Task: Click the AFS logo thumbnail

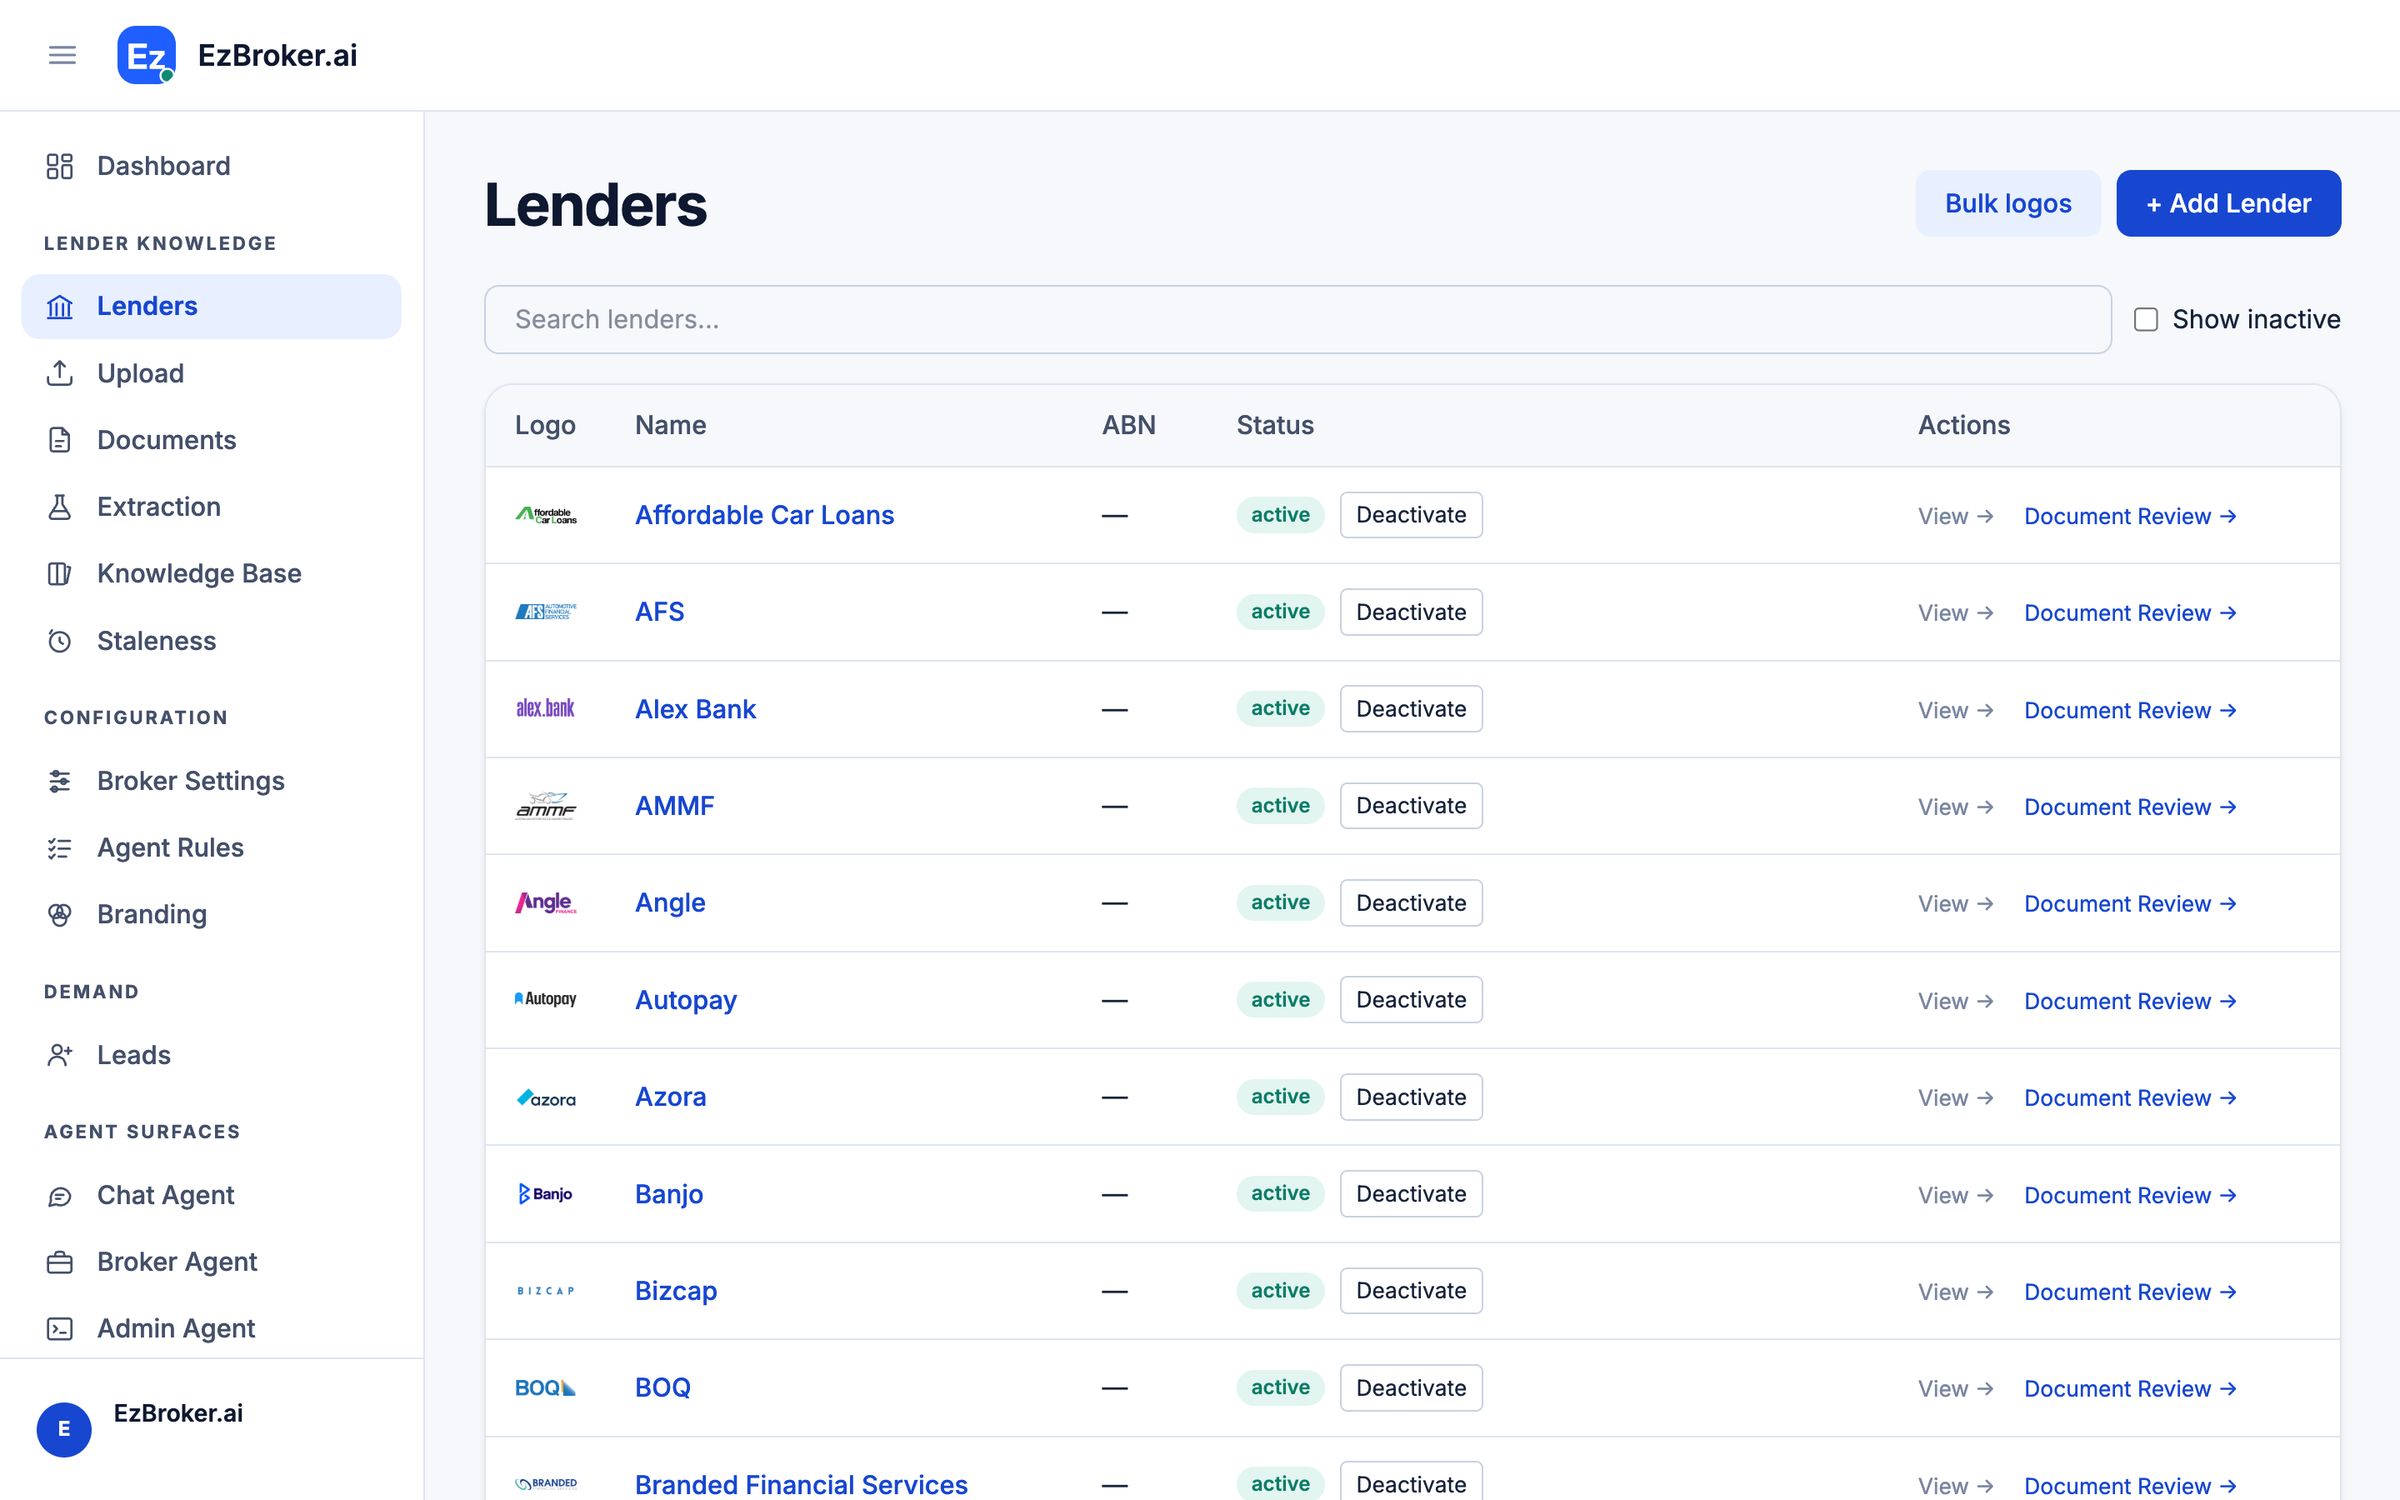Action: click(546, 612)
